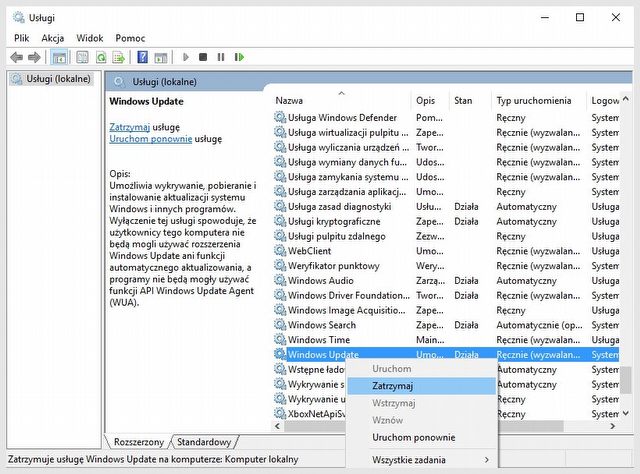Toggle the console tree pane icon
This screenshot has height=474, width=640.
pyautogui.click(x=60, y=57)
